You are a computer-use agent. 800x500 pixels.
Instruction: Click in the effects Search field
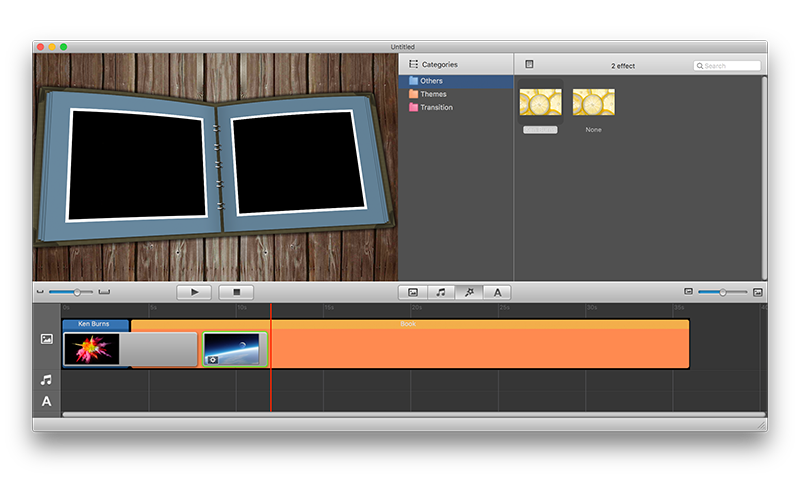pos(730,65)
